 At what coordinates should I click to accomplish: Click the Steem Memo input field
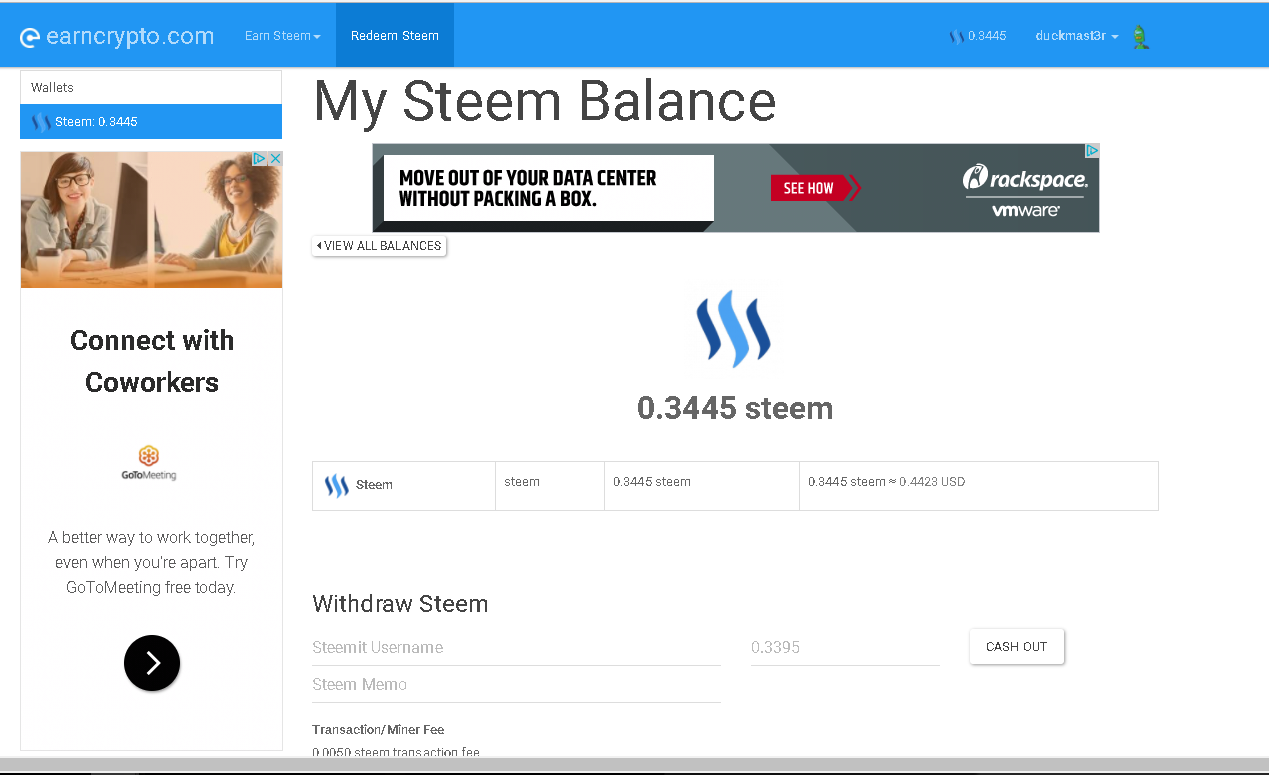click(x=516, y=685)
